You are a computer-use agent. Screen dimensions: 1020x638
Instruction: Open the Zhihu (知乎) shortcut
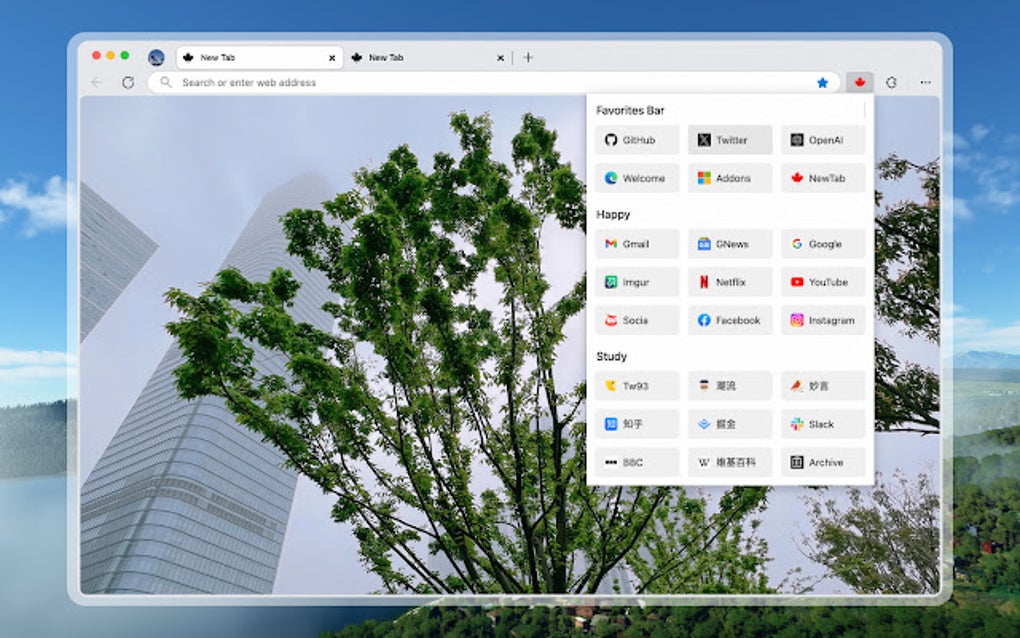click(636, 424)
